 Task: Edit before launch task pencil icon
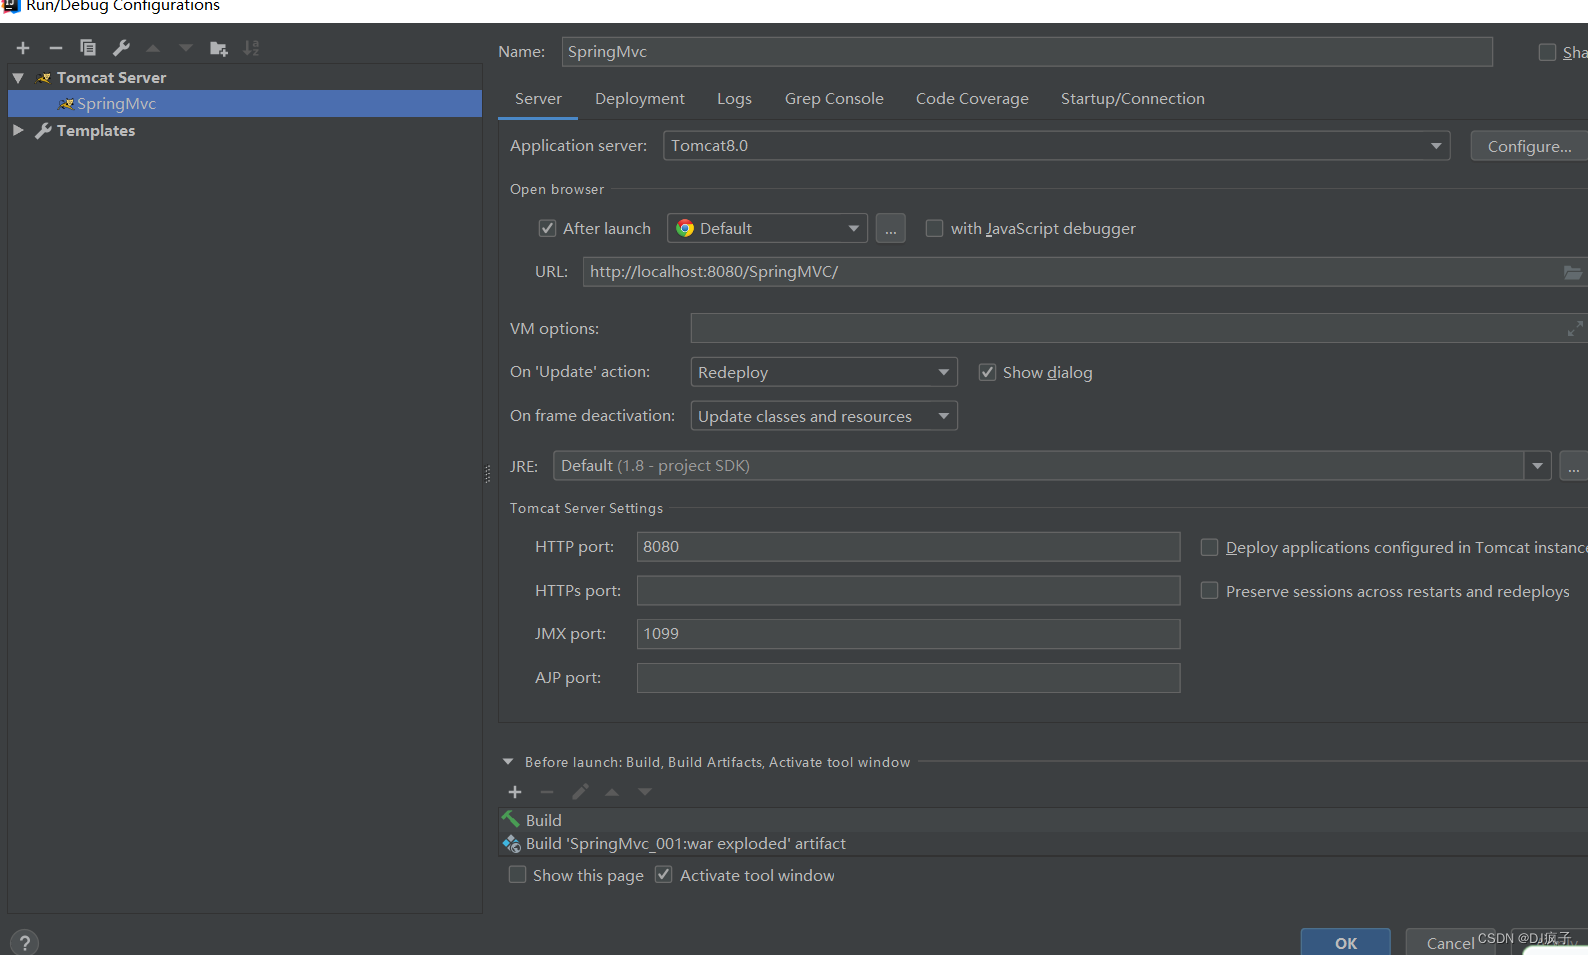pos(580,792)
